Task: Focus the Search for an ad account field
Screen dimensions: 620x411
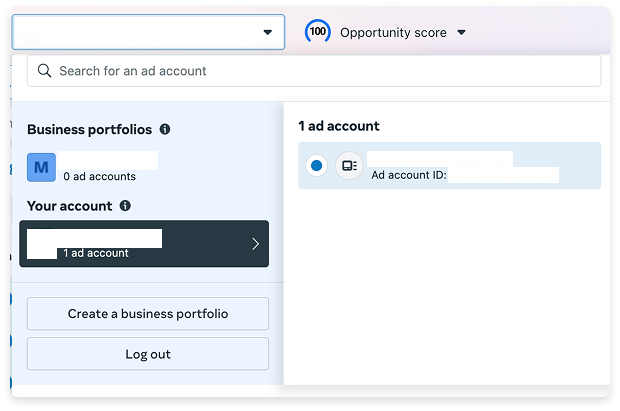Action: (x=314, y=71)
